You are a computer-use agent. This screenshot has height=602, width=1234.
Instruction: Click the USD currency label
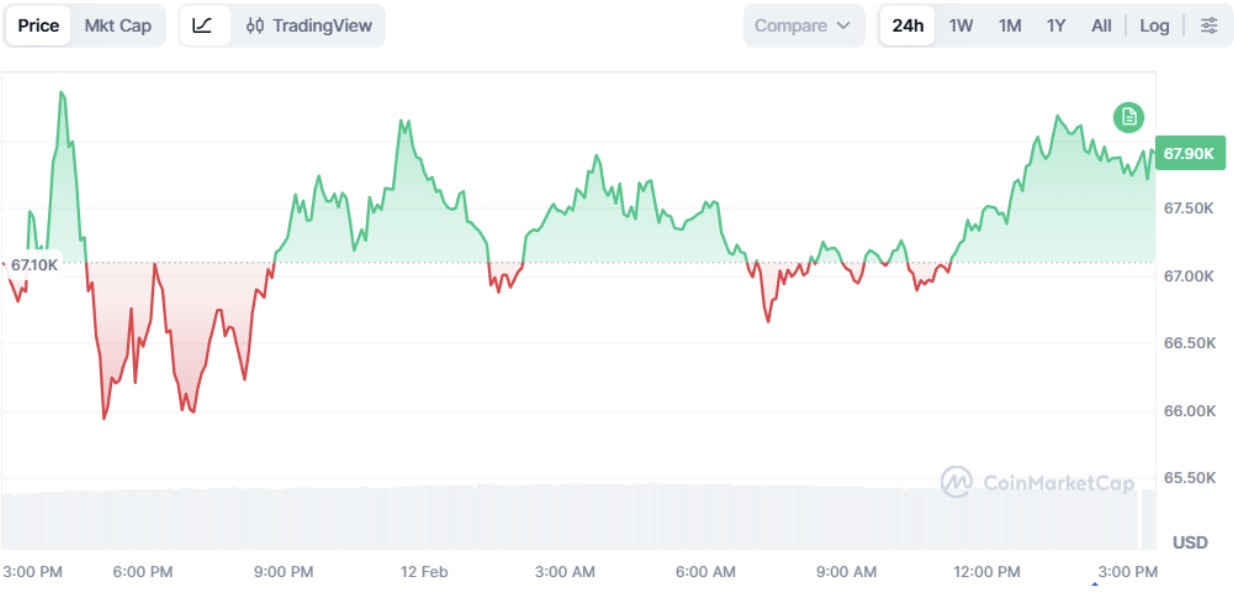[1190, 543]
